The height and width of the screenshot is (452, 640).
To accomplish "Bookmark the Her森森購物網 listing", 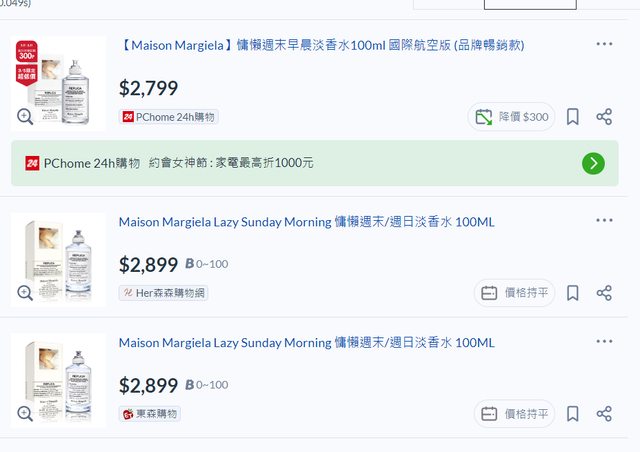I will [x=573, y=293].
